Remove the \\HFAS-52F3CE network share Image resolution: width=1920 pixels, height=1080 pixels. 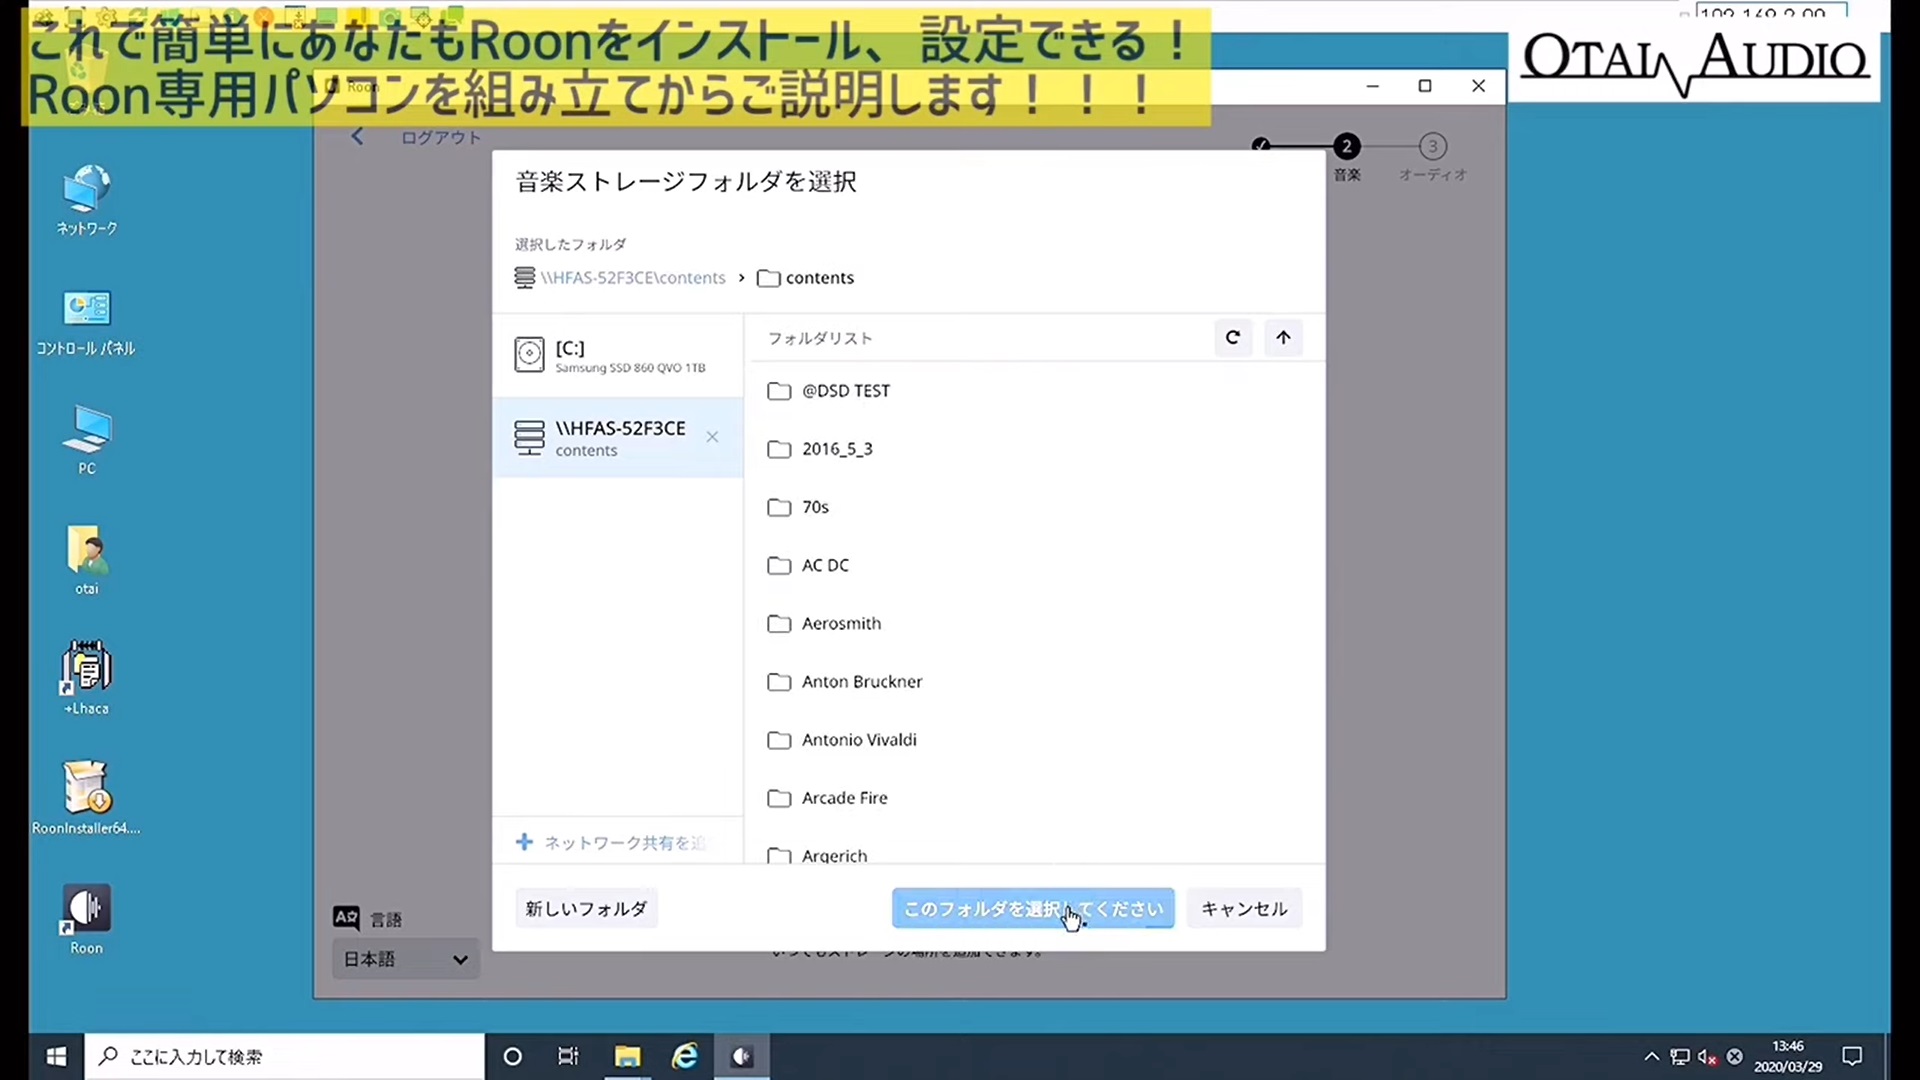click(x=712, y=437)
